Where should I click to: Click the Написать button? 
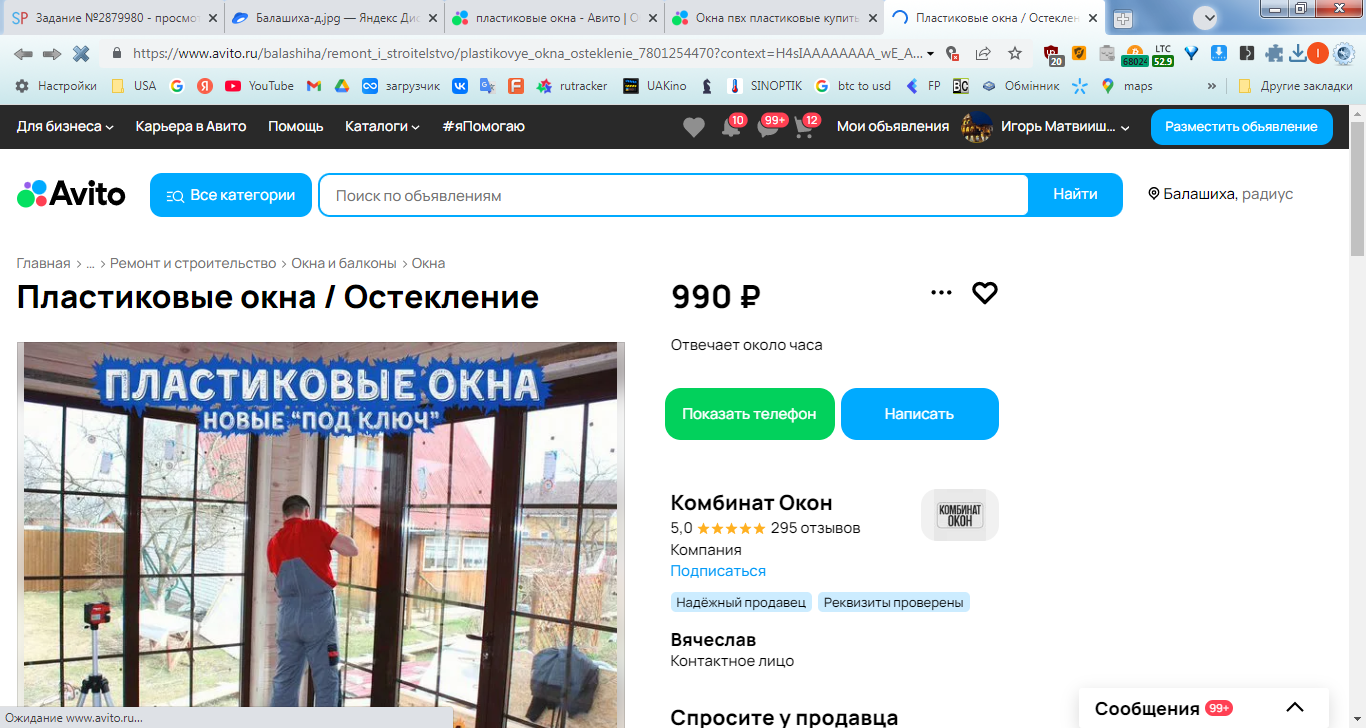click(x=920, y=414)
